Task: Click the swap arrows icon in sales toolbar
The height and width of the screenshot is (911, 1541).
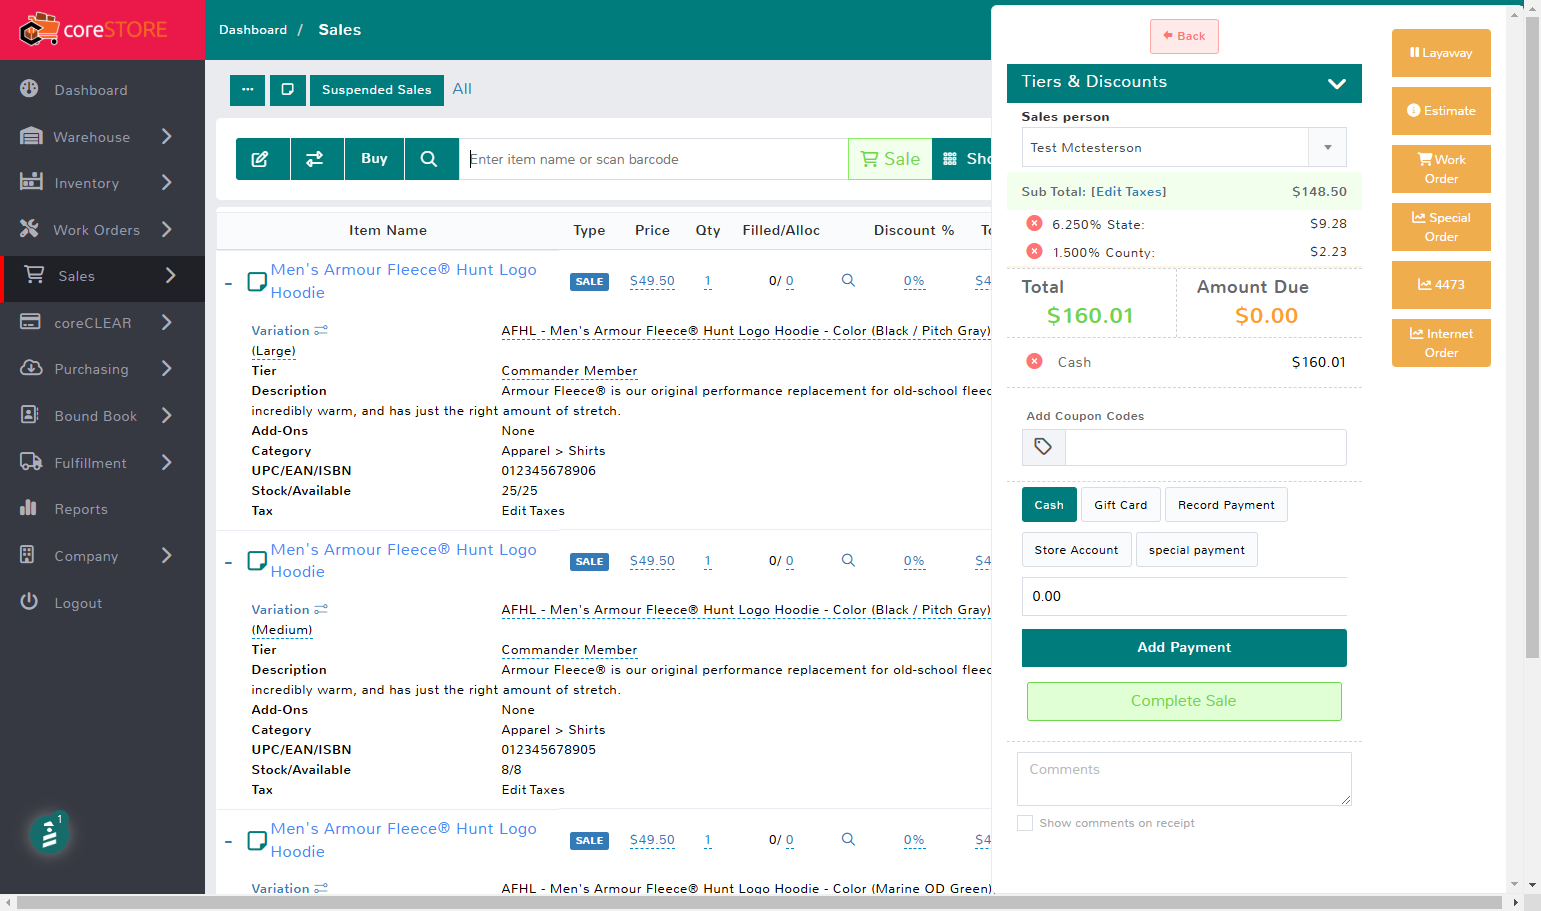Action: (317, 159)
